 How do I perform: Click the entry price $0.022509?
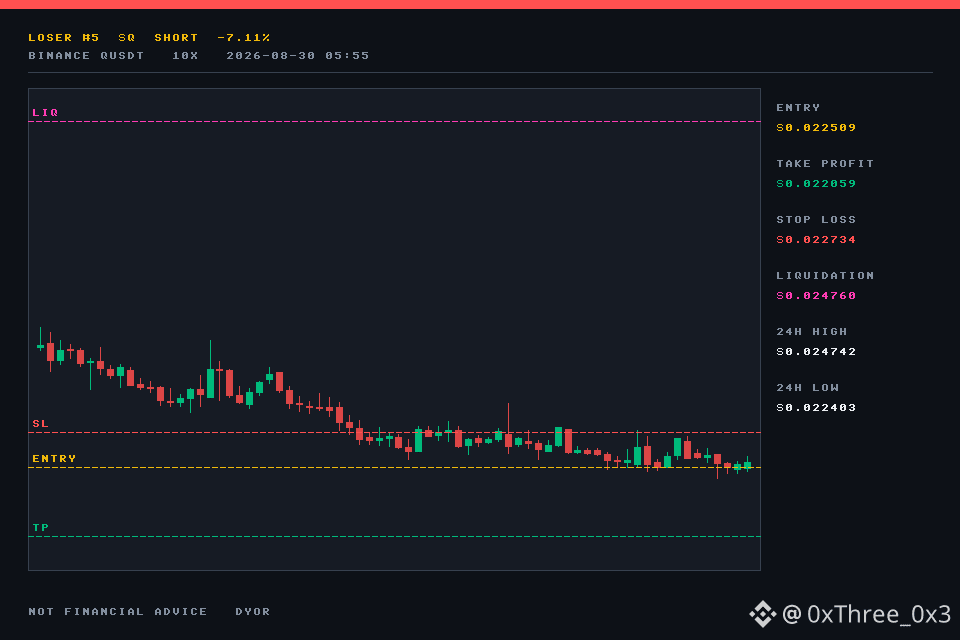click(x=816, y=128)
